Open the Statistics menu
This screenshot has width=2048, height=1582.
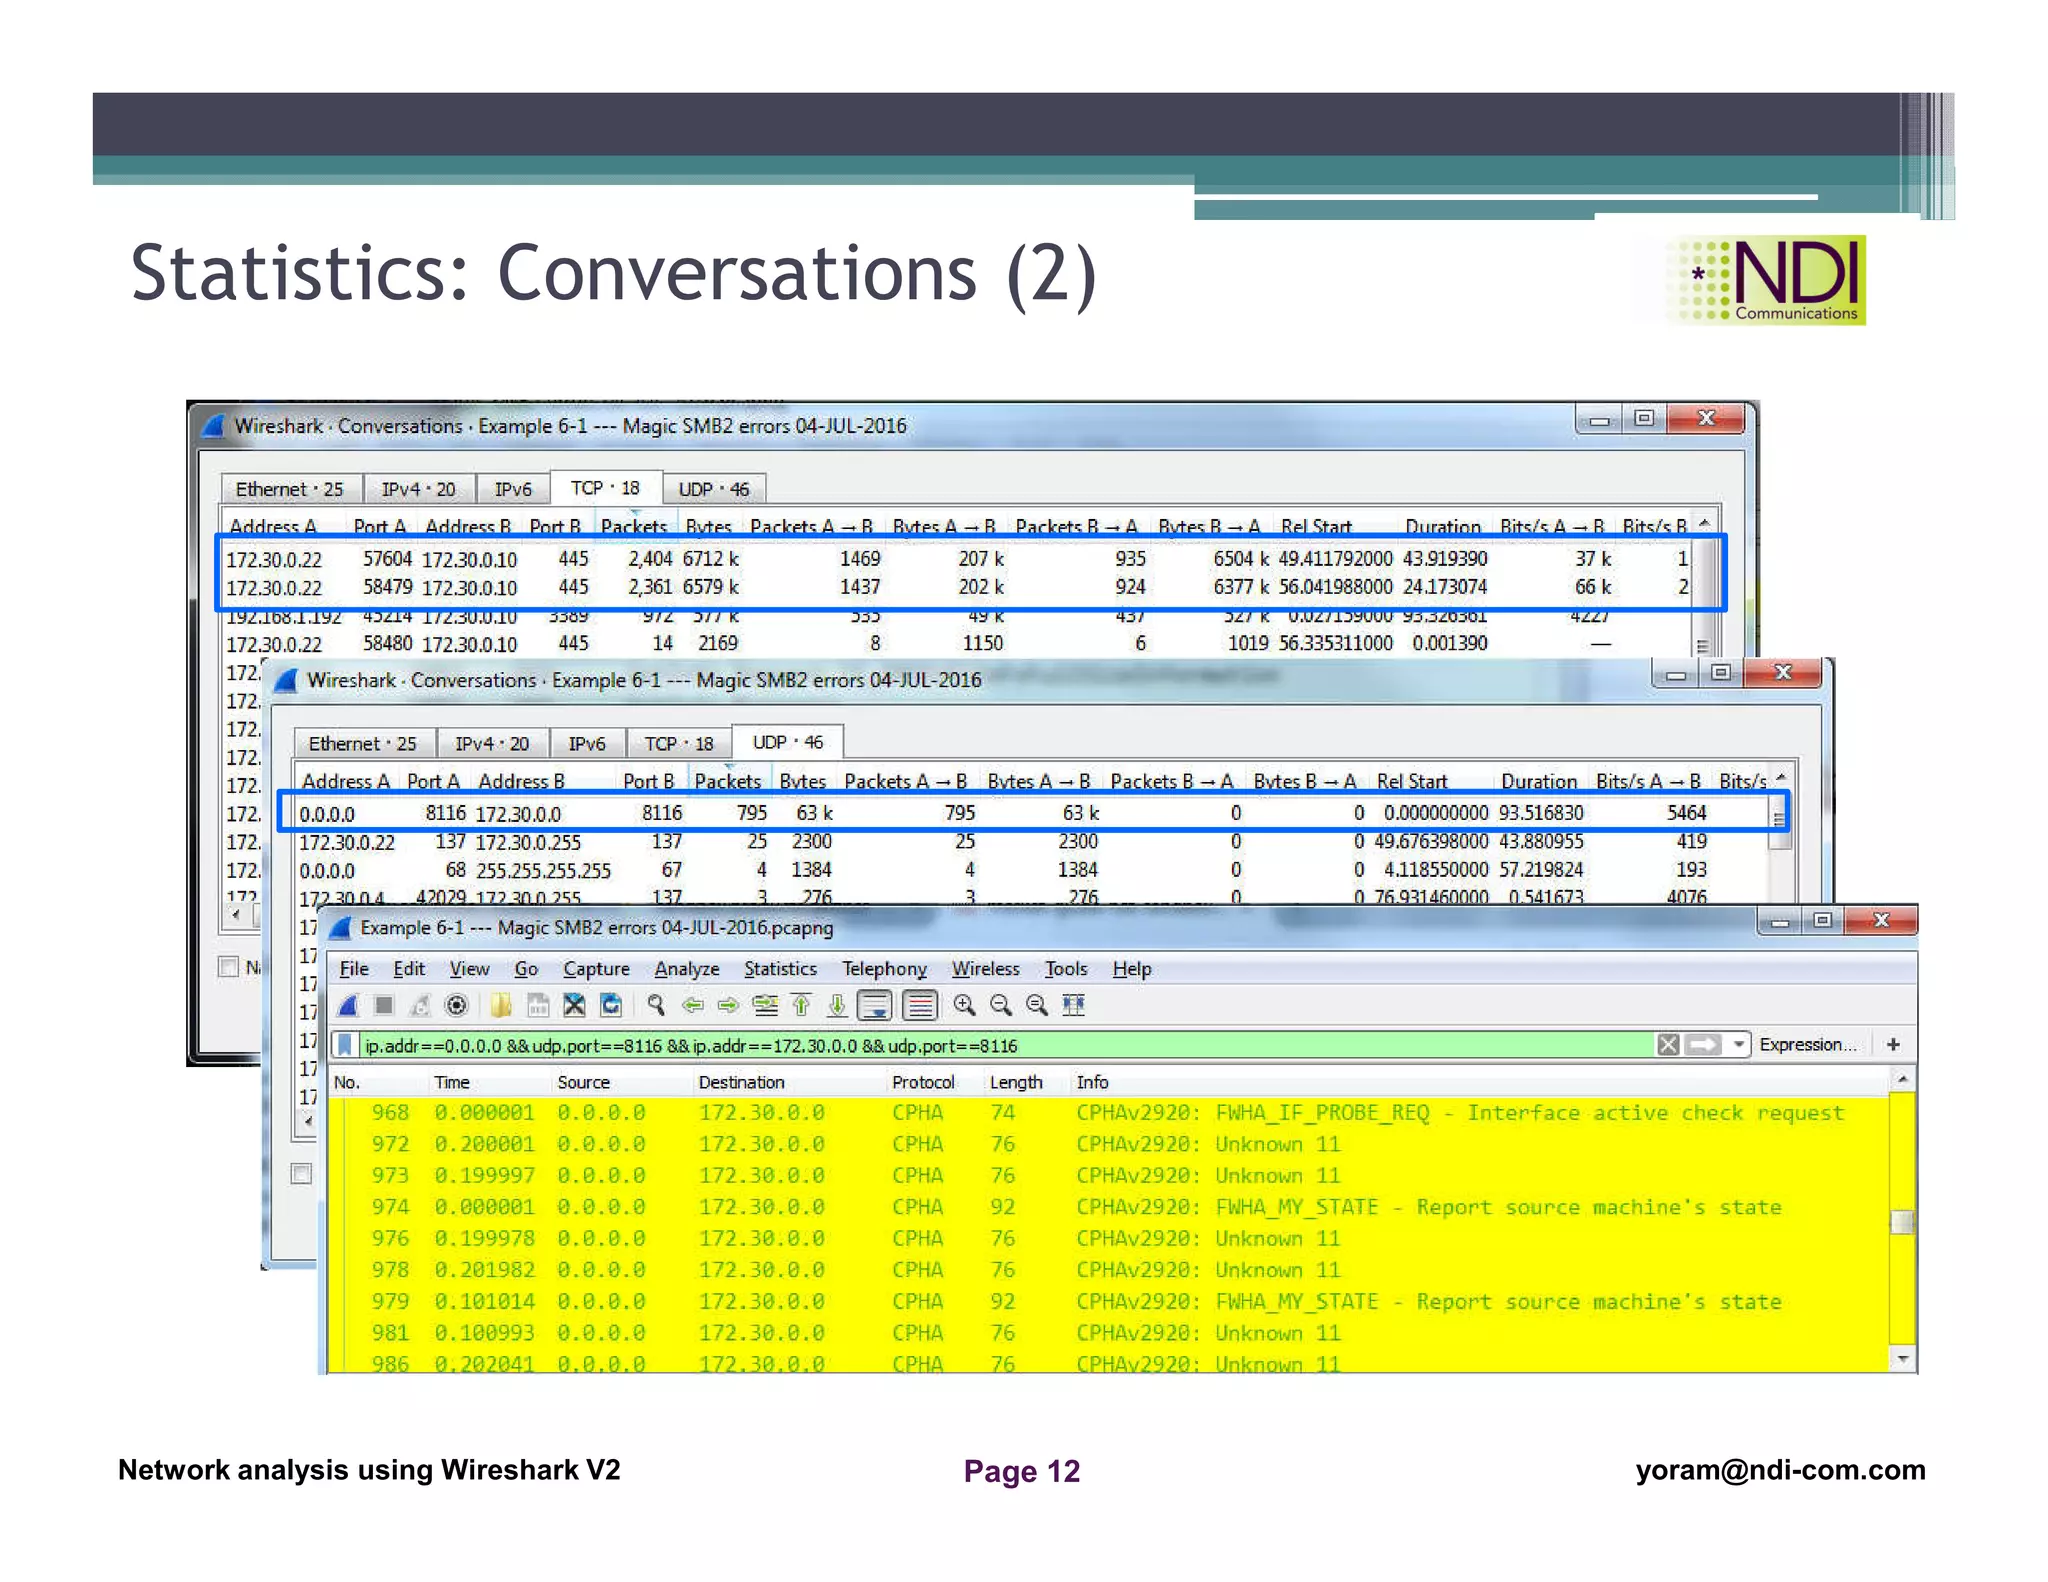(x=780, y=969)
